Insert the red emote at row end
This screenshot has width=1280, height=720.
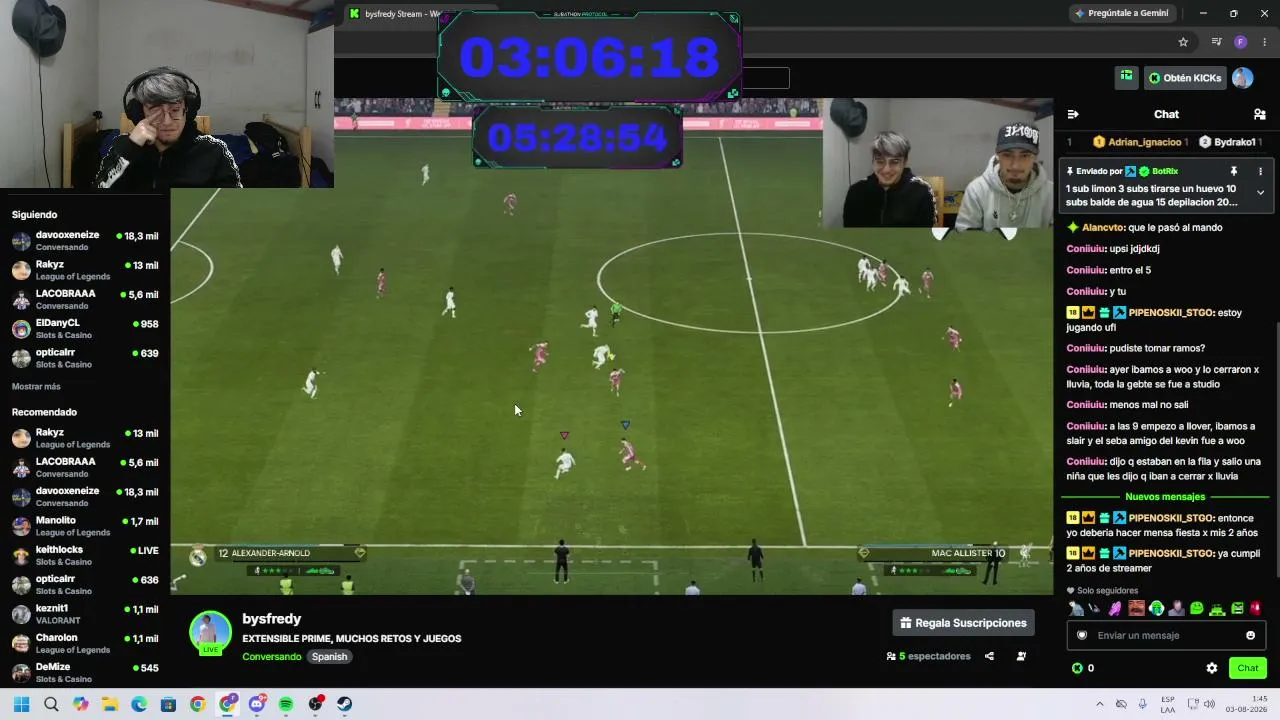click(x=1256, y=608)
